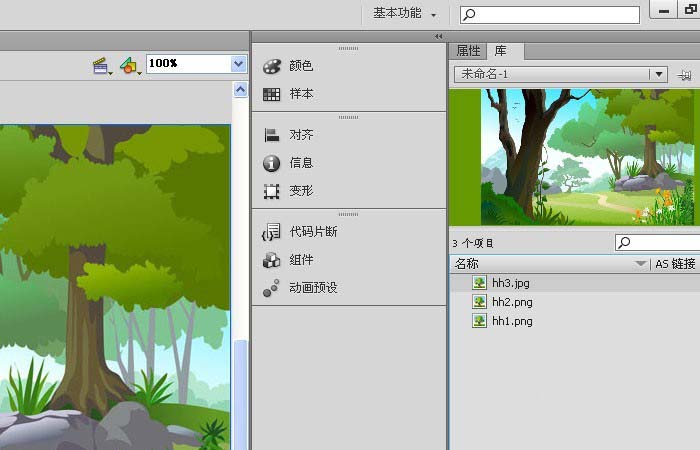The width and height of the screenshot is (700, 450).
Task: Switch to the 属性 properties tab
Action: pyautogui.click(x=468, y=51)
